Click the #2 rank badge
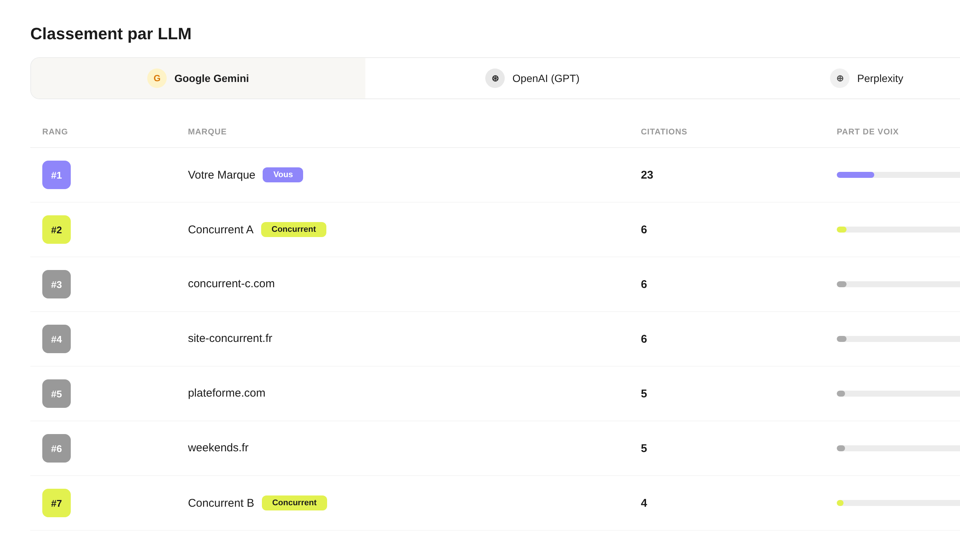This screenshot has width=960, height=540. [56, 230]
